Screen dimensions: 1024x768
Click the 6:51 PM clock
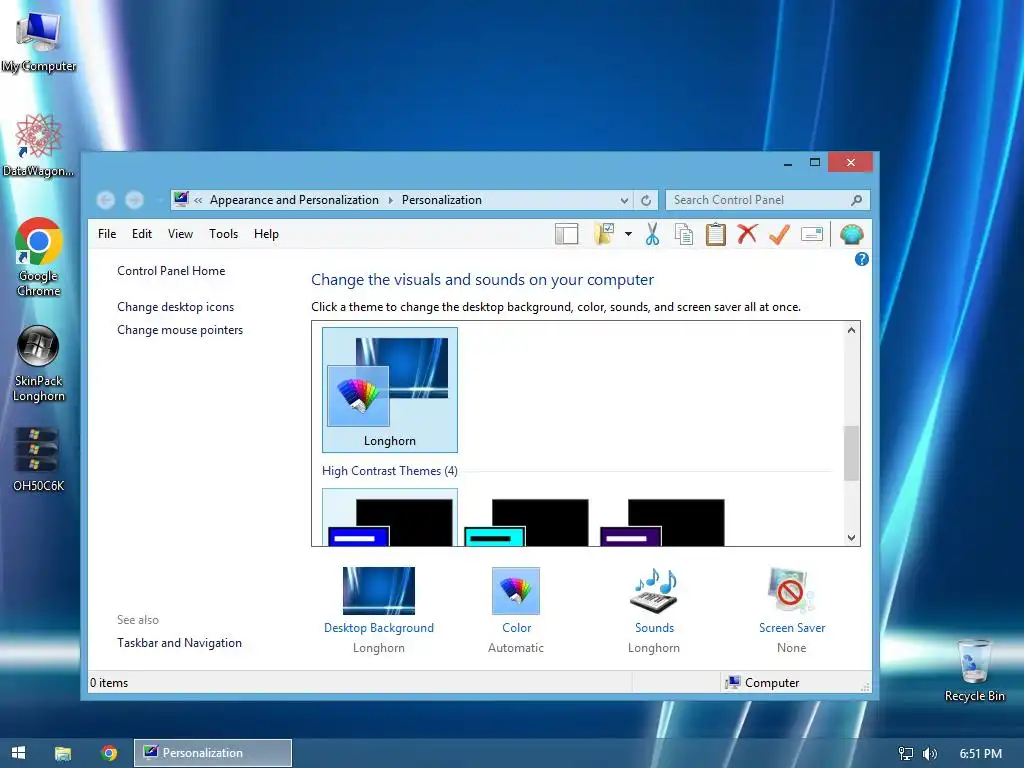click(x=980, y=754)
